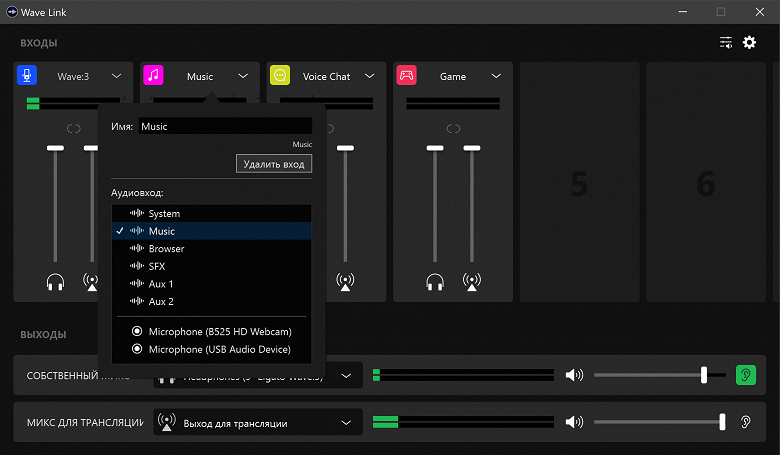Click the blue microphone icon for Wave:3
This screenshot has height=455, width=780.
coord(27,76)
